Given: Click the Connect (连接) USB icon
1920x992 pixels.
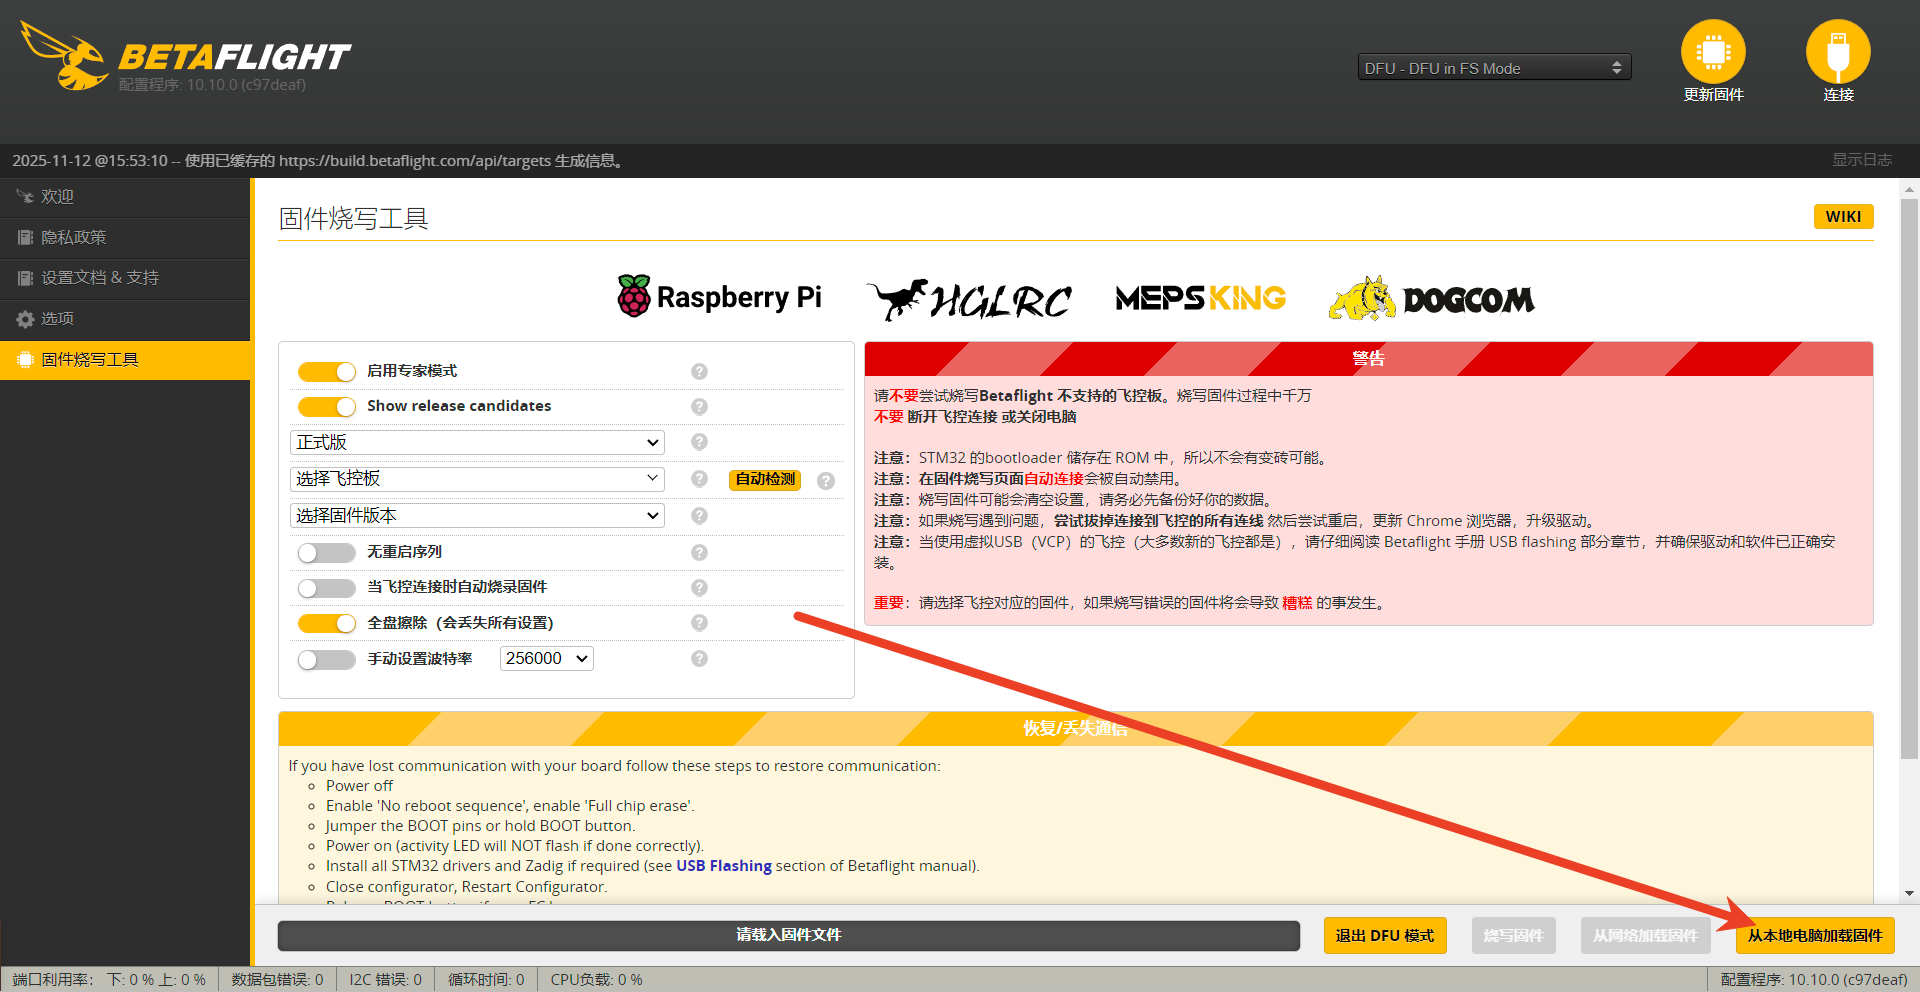Looking at the screenshot, I should (1837, 52).
